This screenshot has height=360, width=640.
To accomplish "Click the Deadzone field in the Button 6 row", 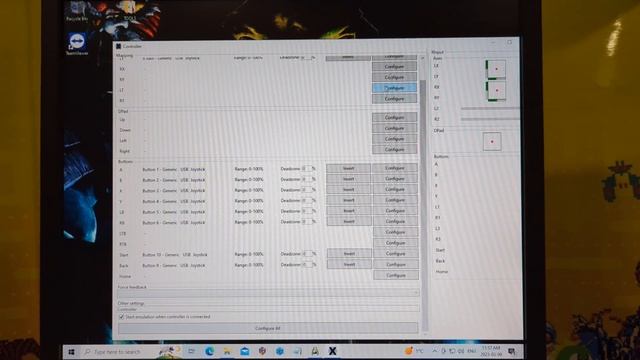I will (x=307, y=221).
